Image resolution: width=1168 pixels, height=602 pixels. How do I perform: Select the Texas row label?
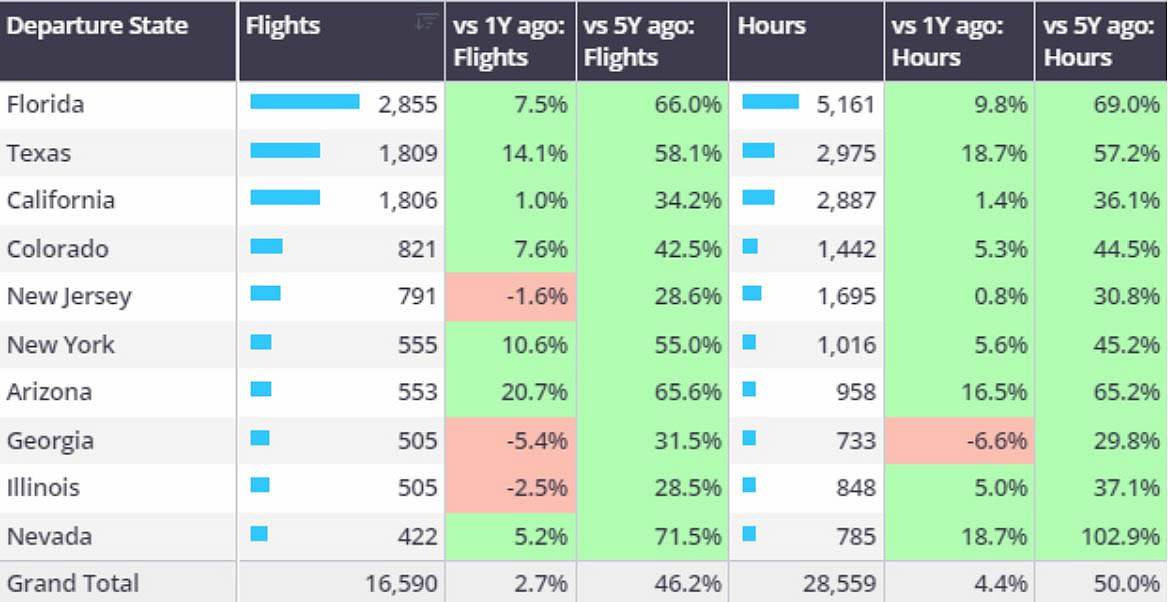point(39,153)
